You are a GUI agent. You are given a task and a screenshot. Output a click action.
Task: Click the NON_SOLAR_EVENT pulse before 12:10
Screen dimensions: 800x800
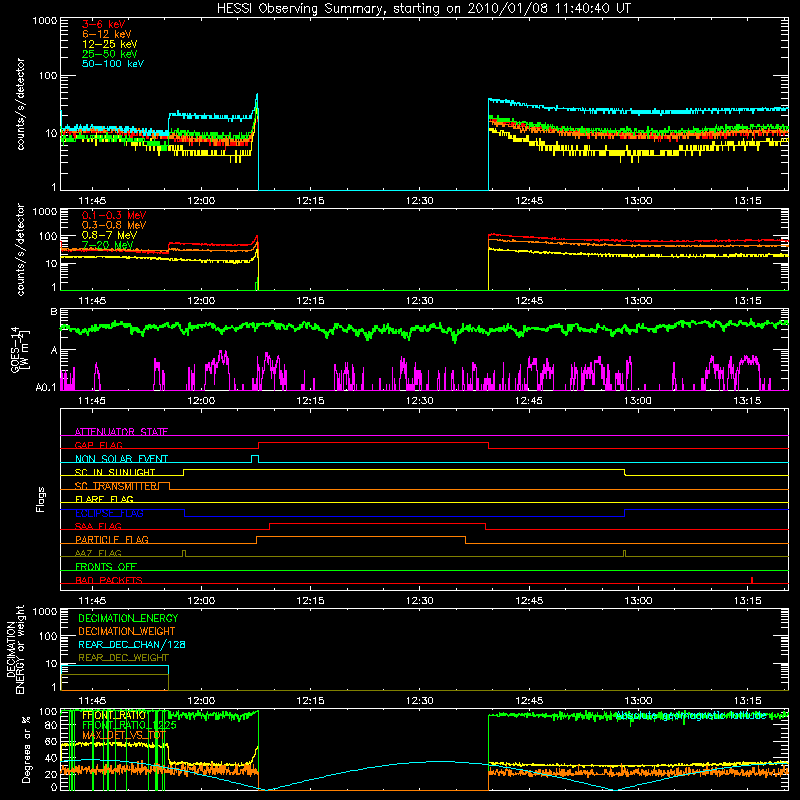click(255, 459)
